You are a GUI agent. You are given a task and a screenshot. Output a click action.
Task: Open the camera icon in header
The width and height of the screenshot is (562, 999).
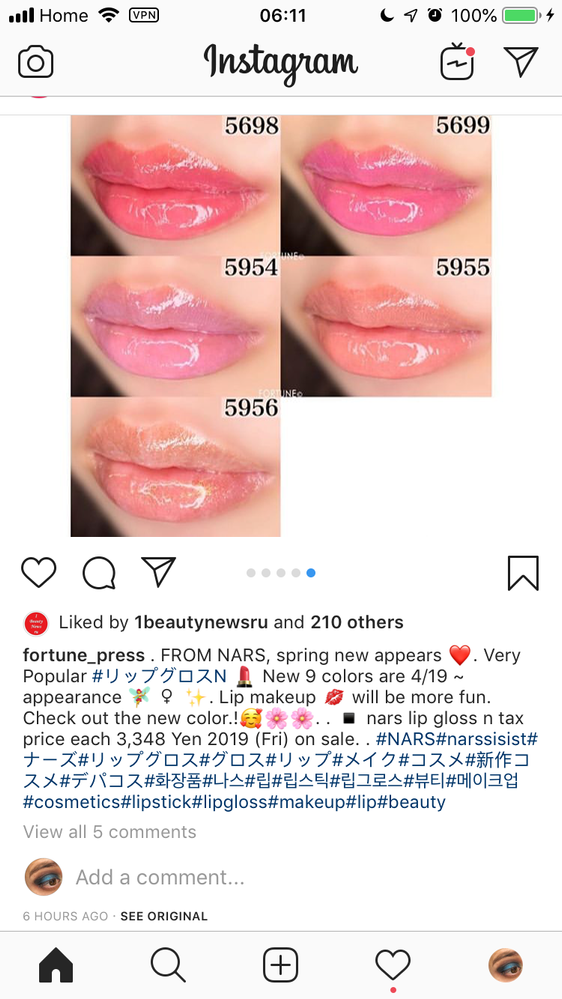point(36,62)
